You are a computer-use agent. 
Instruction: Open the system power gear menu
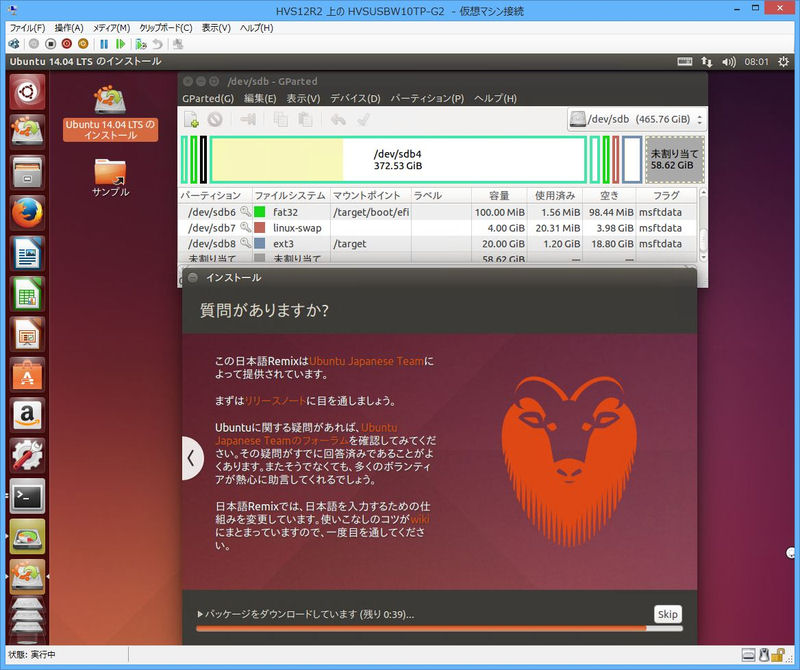[783, 62]
